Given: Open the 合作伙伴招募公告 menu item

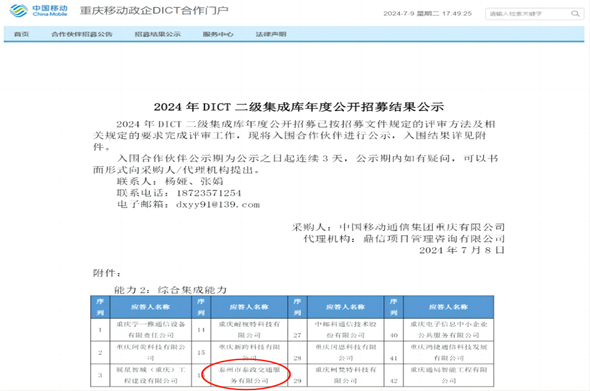Looking at the screenshot, I should point(82,34).
